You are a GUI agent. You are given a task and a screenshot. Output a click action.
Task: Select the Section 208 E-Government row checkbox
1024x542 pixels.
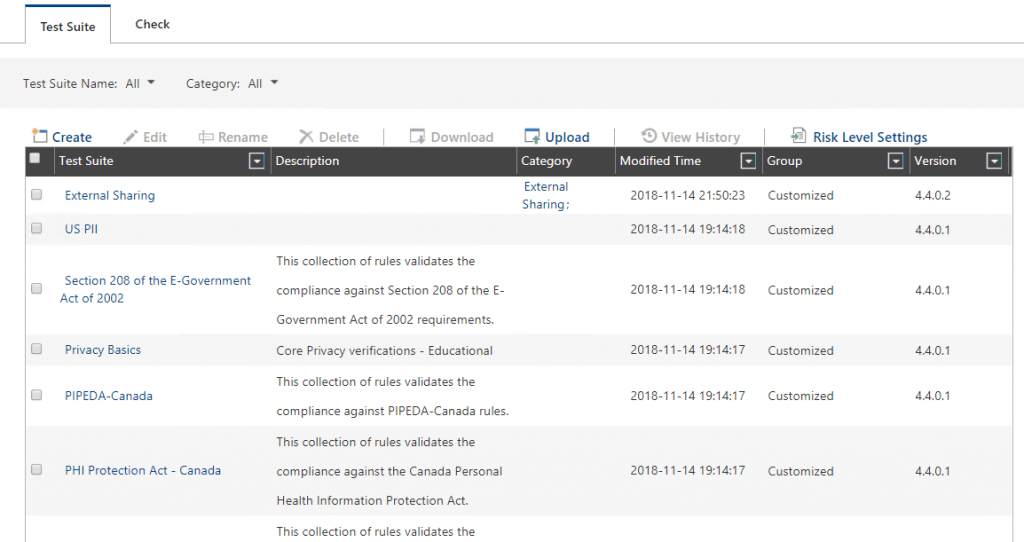pyautogui.click(x=37, y=289)
